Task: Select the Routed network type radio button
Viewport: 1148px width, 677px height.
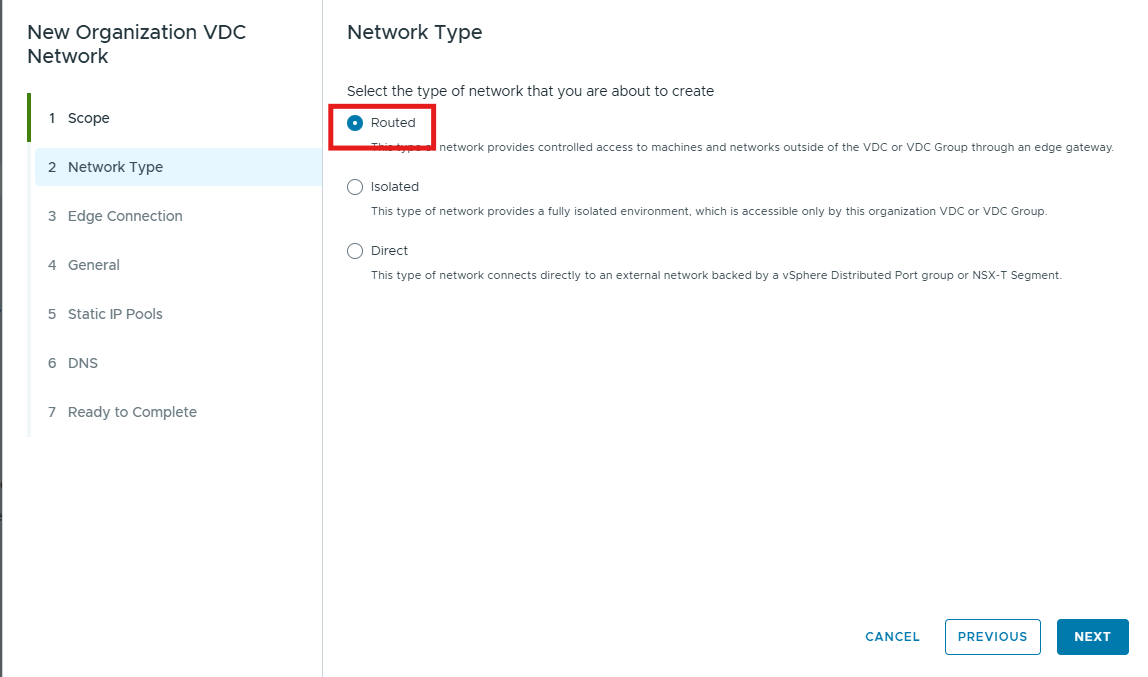Action: [x=355, y=123]
